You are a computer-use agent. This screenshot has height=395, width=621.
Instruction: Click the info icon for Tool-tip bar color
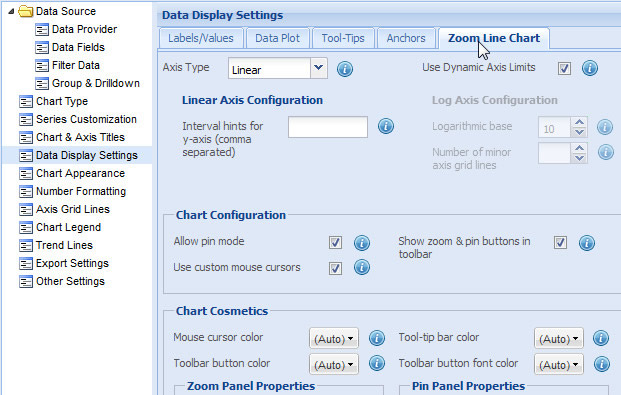[x=601, y=338]
